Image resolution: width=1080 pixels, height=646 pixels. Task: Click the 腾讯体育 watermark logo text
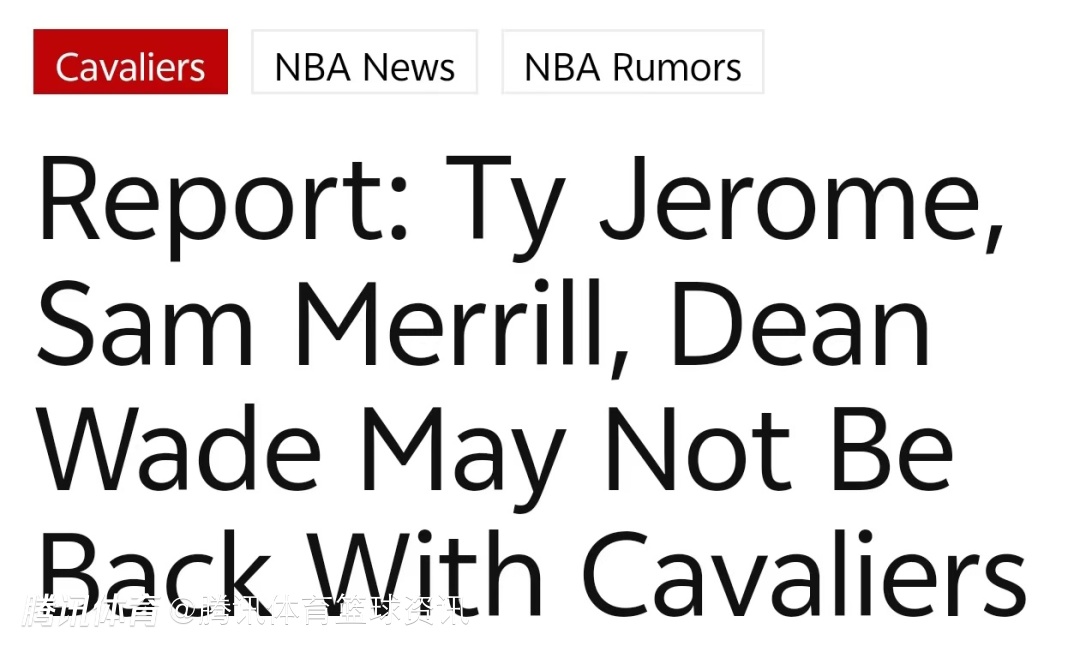pyautogui.click(x=91, y=610)
